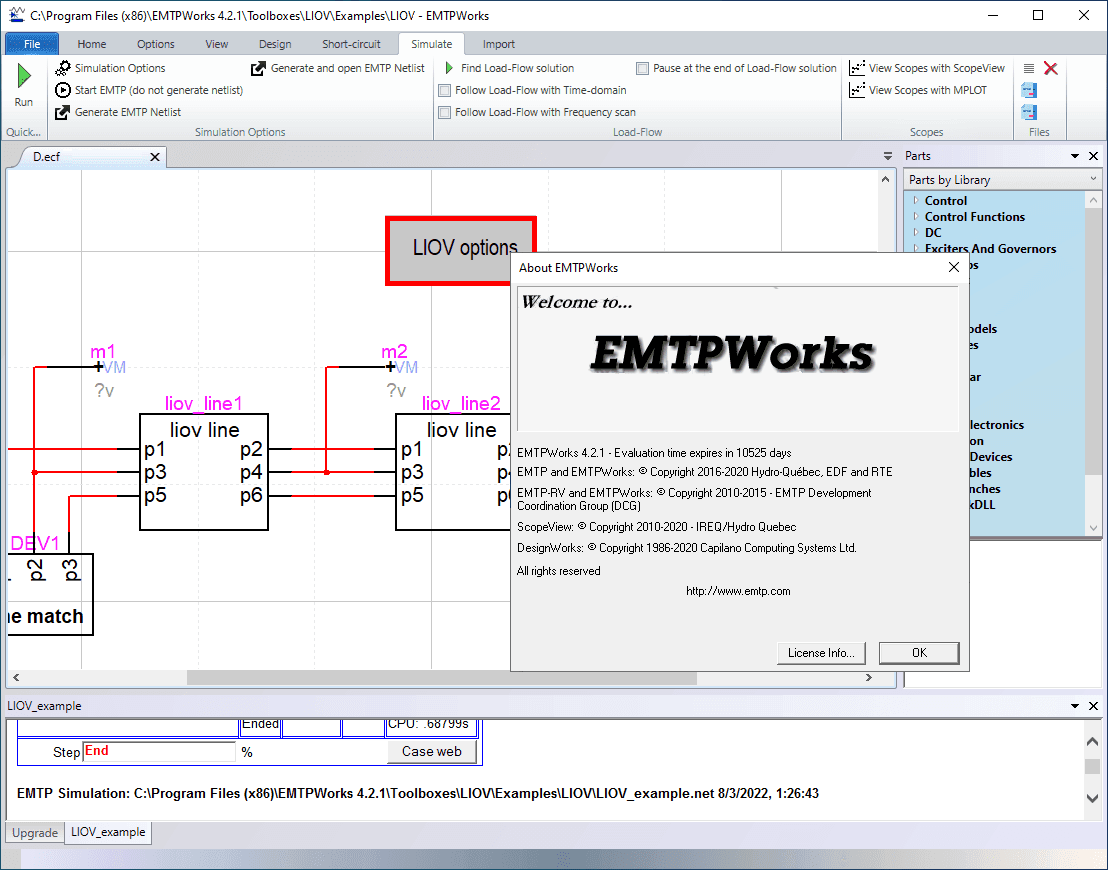
Task: Close the About EMTPWorks dialog
Action: (x=953, y=267)
